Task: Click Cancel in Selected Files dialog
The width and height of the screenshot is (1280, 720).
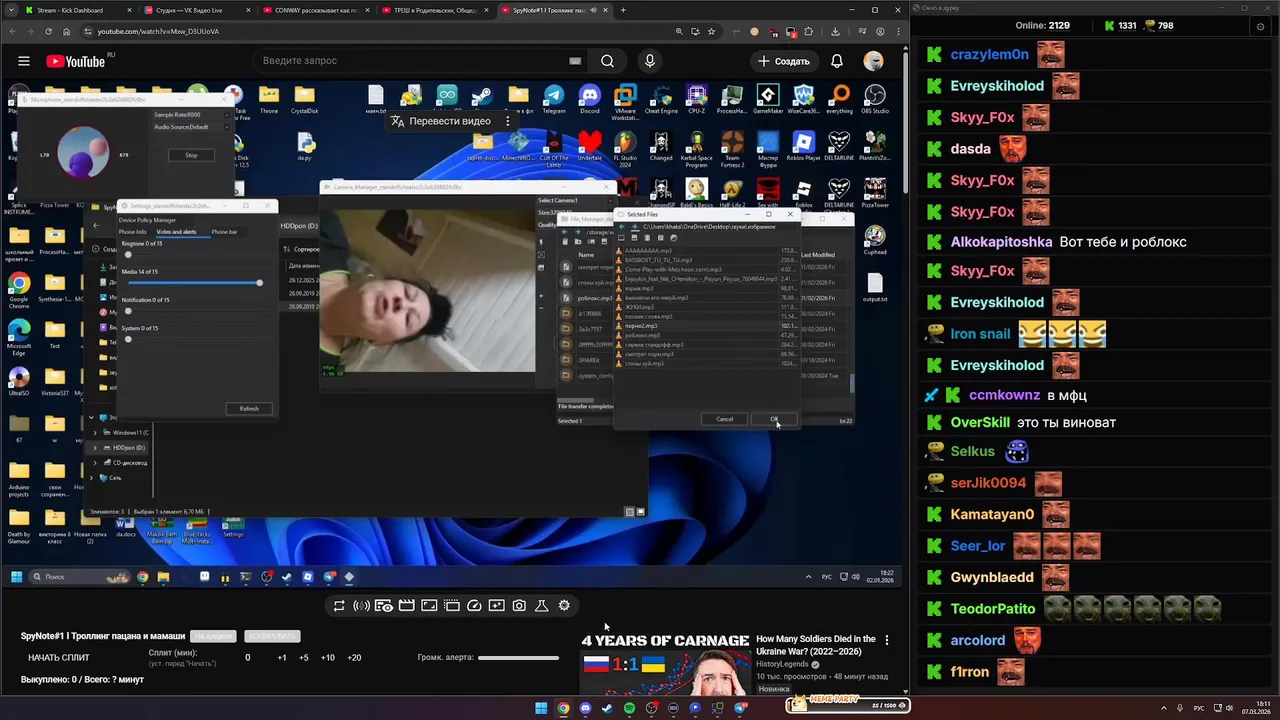Action: pyautogui.click(x=725, y=419)
